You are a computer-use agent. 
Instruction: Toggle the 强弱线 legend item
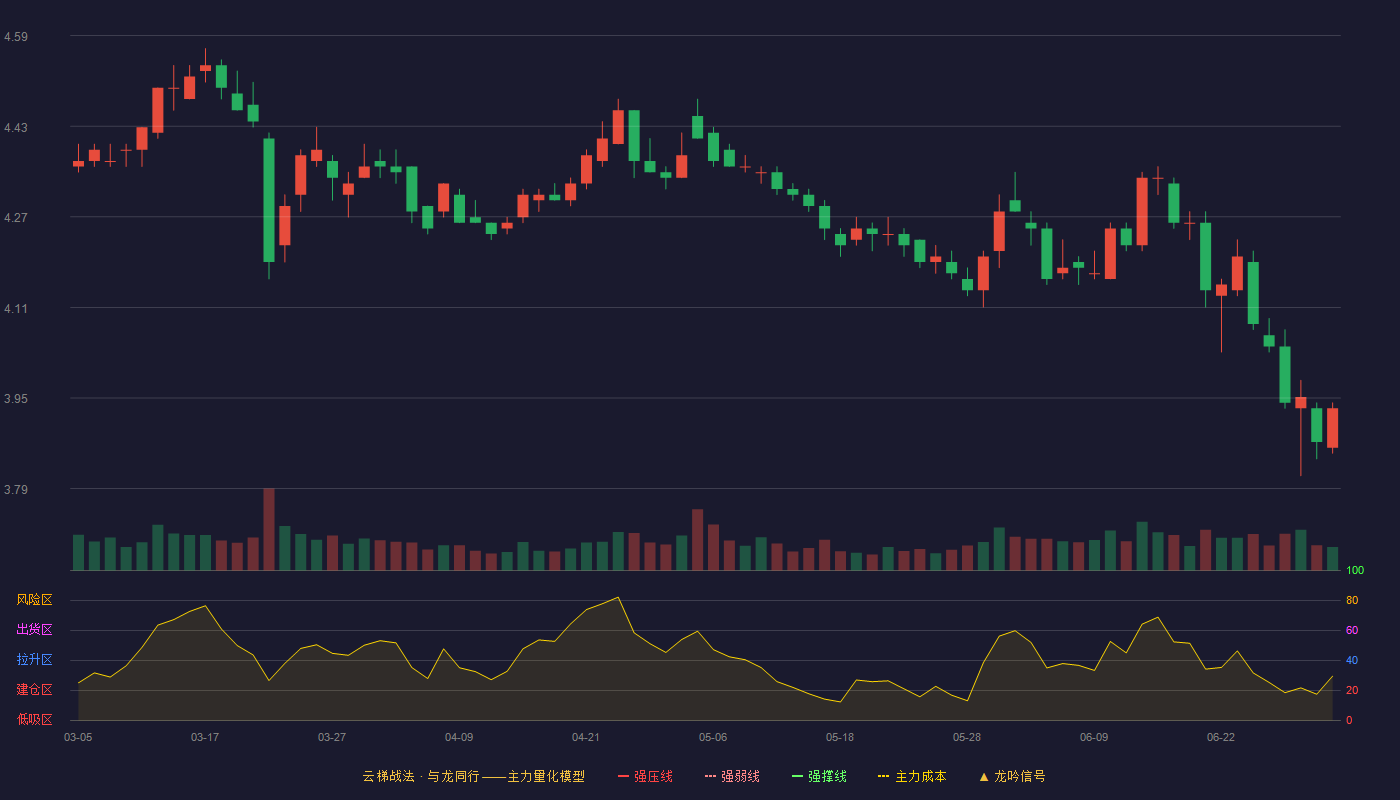pos(732,776)
